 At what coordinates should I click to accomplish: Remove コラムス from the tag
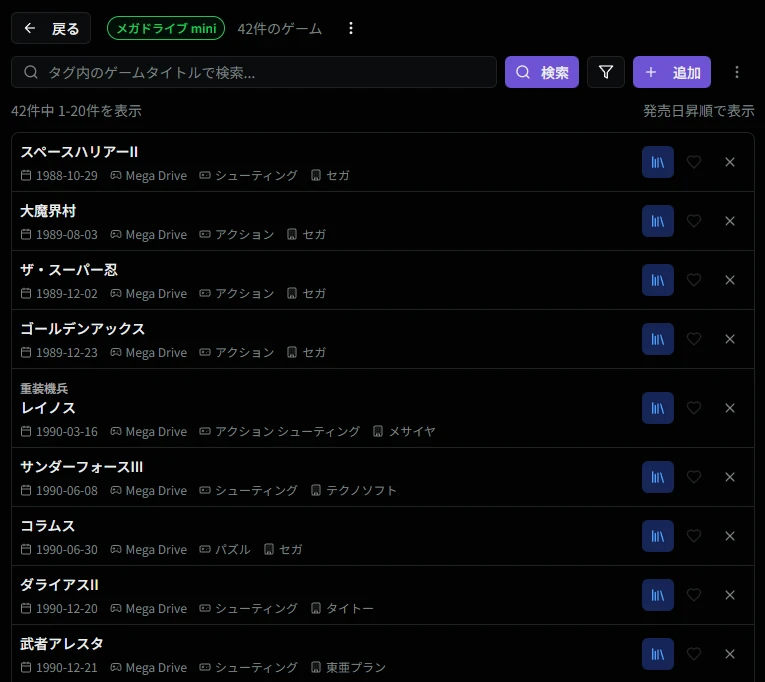(730, 536)
